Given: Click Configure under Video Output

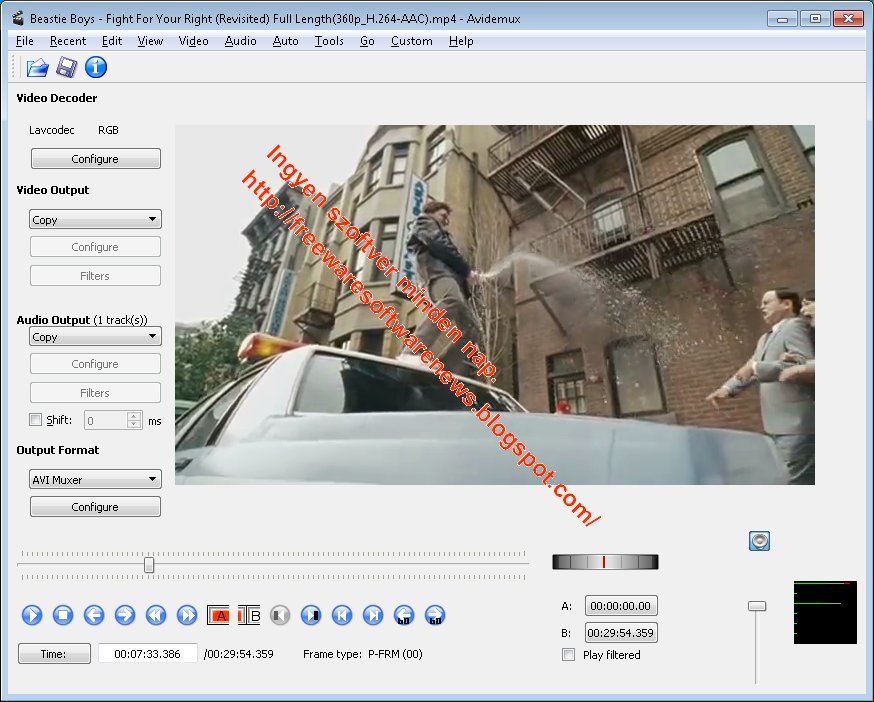Looking at the screenshot, I should 95,246.
